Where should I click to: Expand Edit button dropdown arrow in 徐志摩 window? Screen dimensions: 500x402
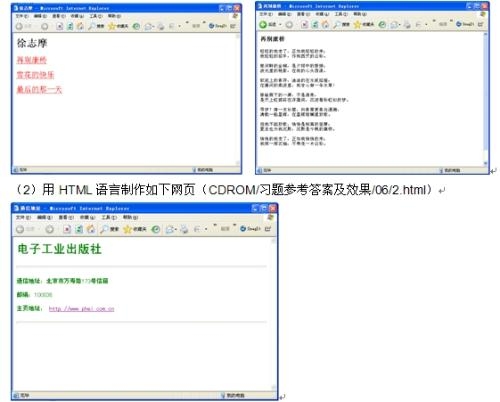180,26
